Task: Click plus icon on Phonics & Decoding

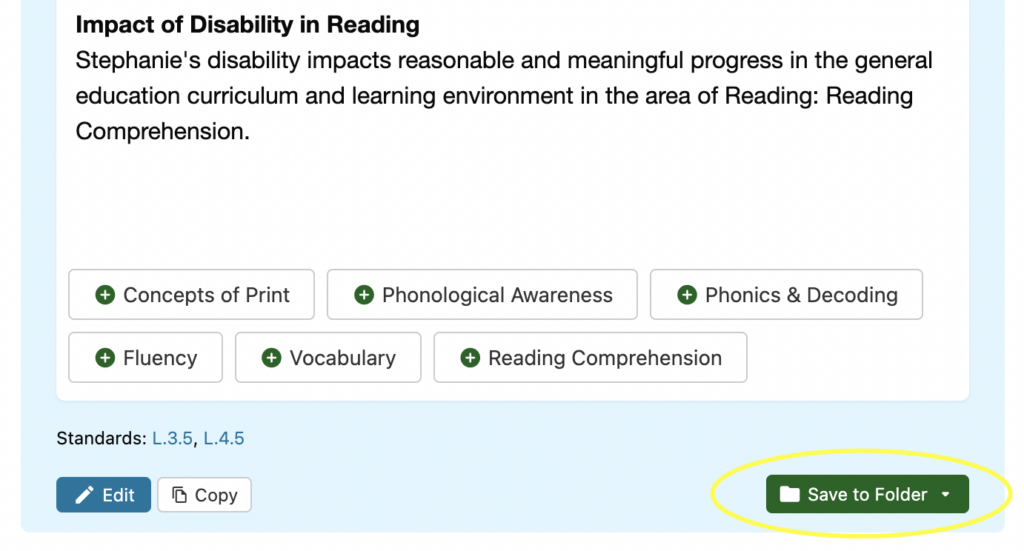Action: click(x=687, y=295)
